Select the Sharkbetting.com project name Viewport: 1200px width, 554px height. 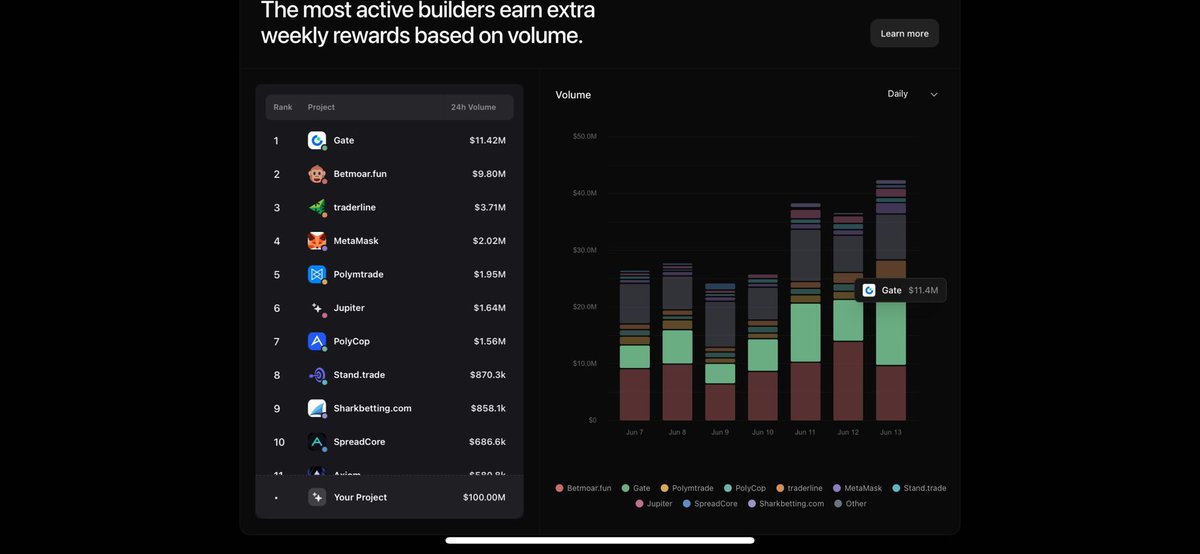point(372,409)
